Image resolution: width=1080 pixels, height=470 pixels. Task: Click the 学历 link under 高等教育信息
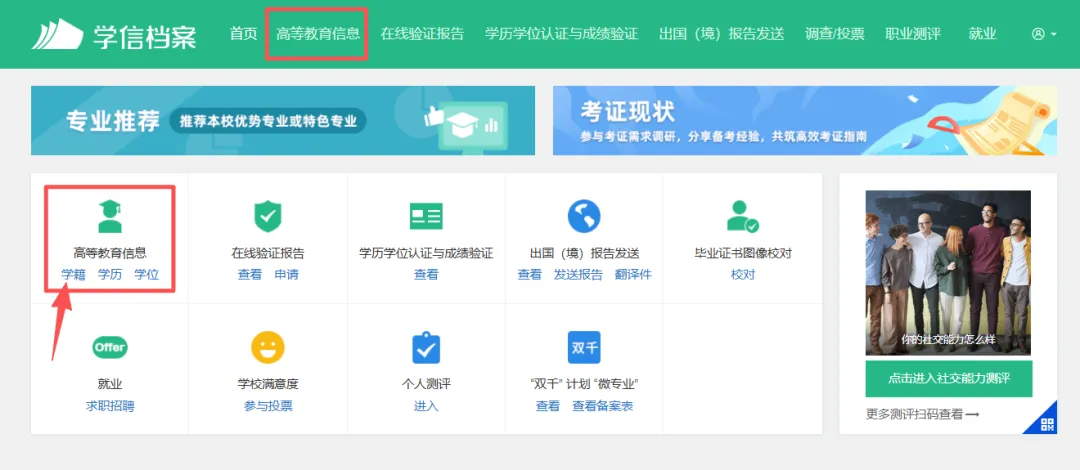click(110, 274)
